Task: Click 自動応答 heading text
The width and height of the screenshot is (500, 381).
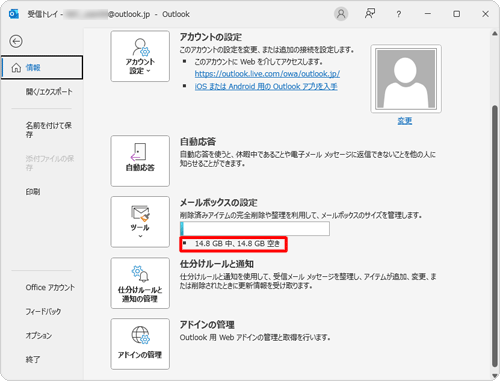Action: pos(198,142)
